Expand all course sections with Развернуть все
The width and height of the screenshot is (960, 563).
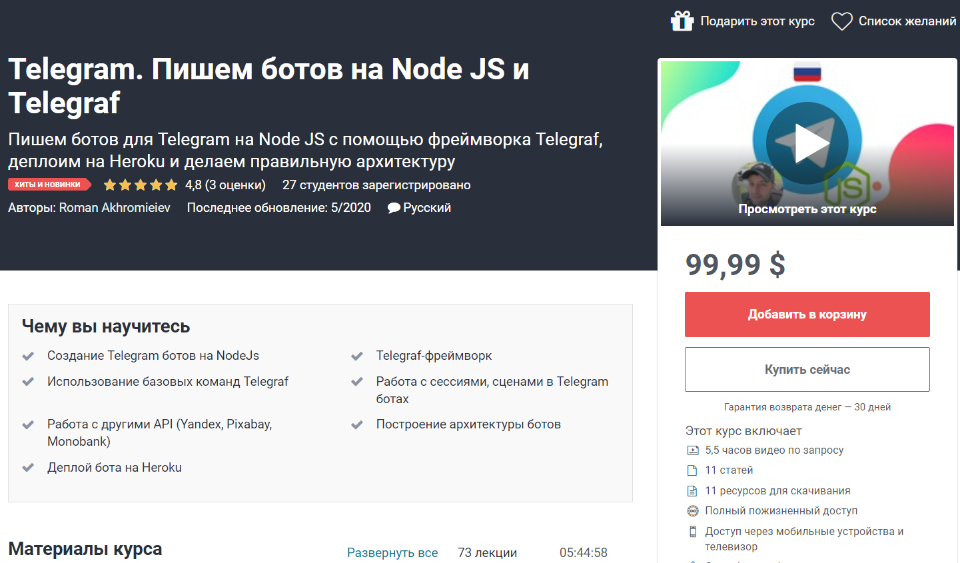(x=392, y=553)
